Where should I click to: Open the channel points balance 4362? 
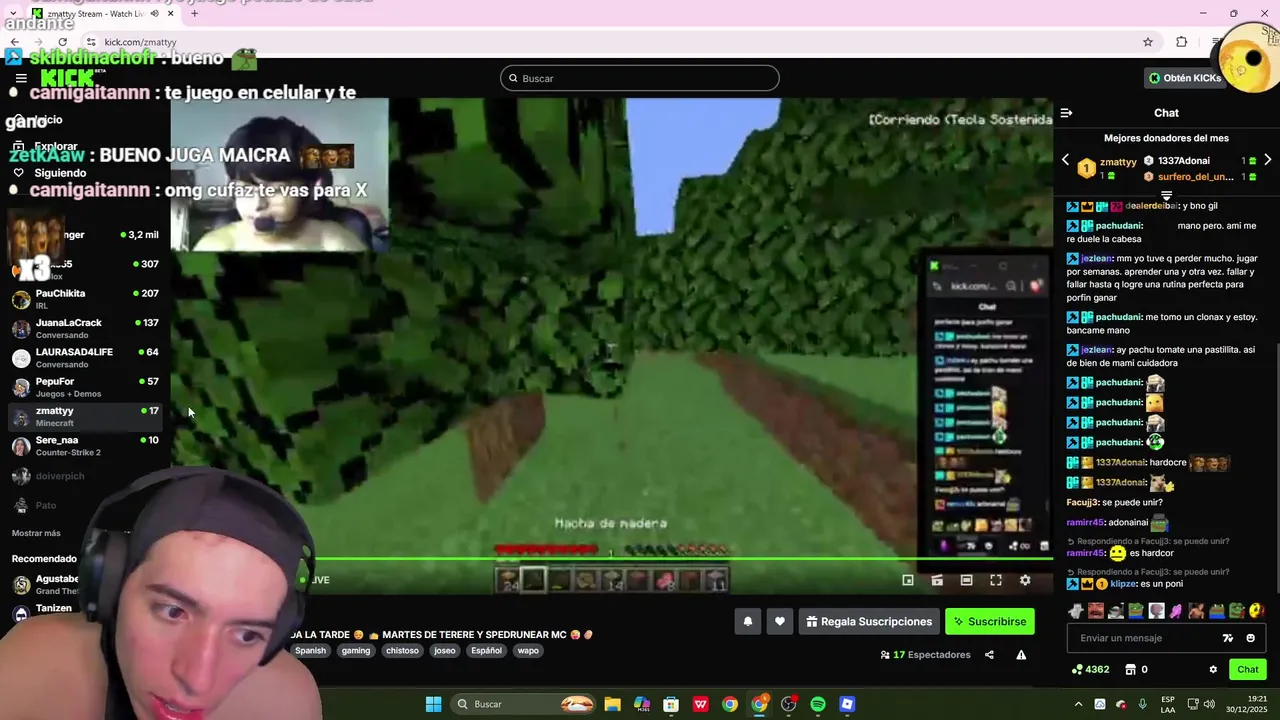point(1090,670)
